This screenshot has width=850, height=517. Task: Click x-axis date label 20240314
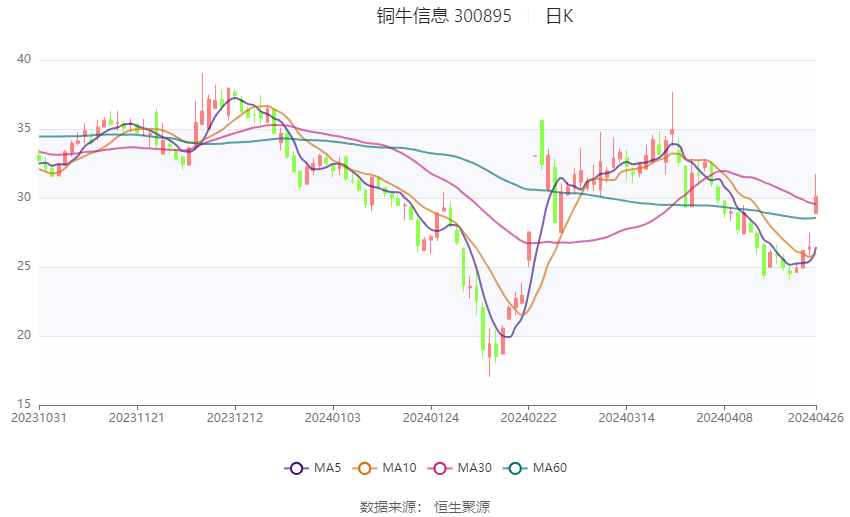(x=627, y=418)
